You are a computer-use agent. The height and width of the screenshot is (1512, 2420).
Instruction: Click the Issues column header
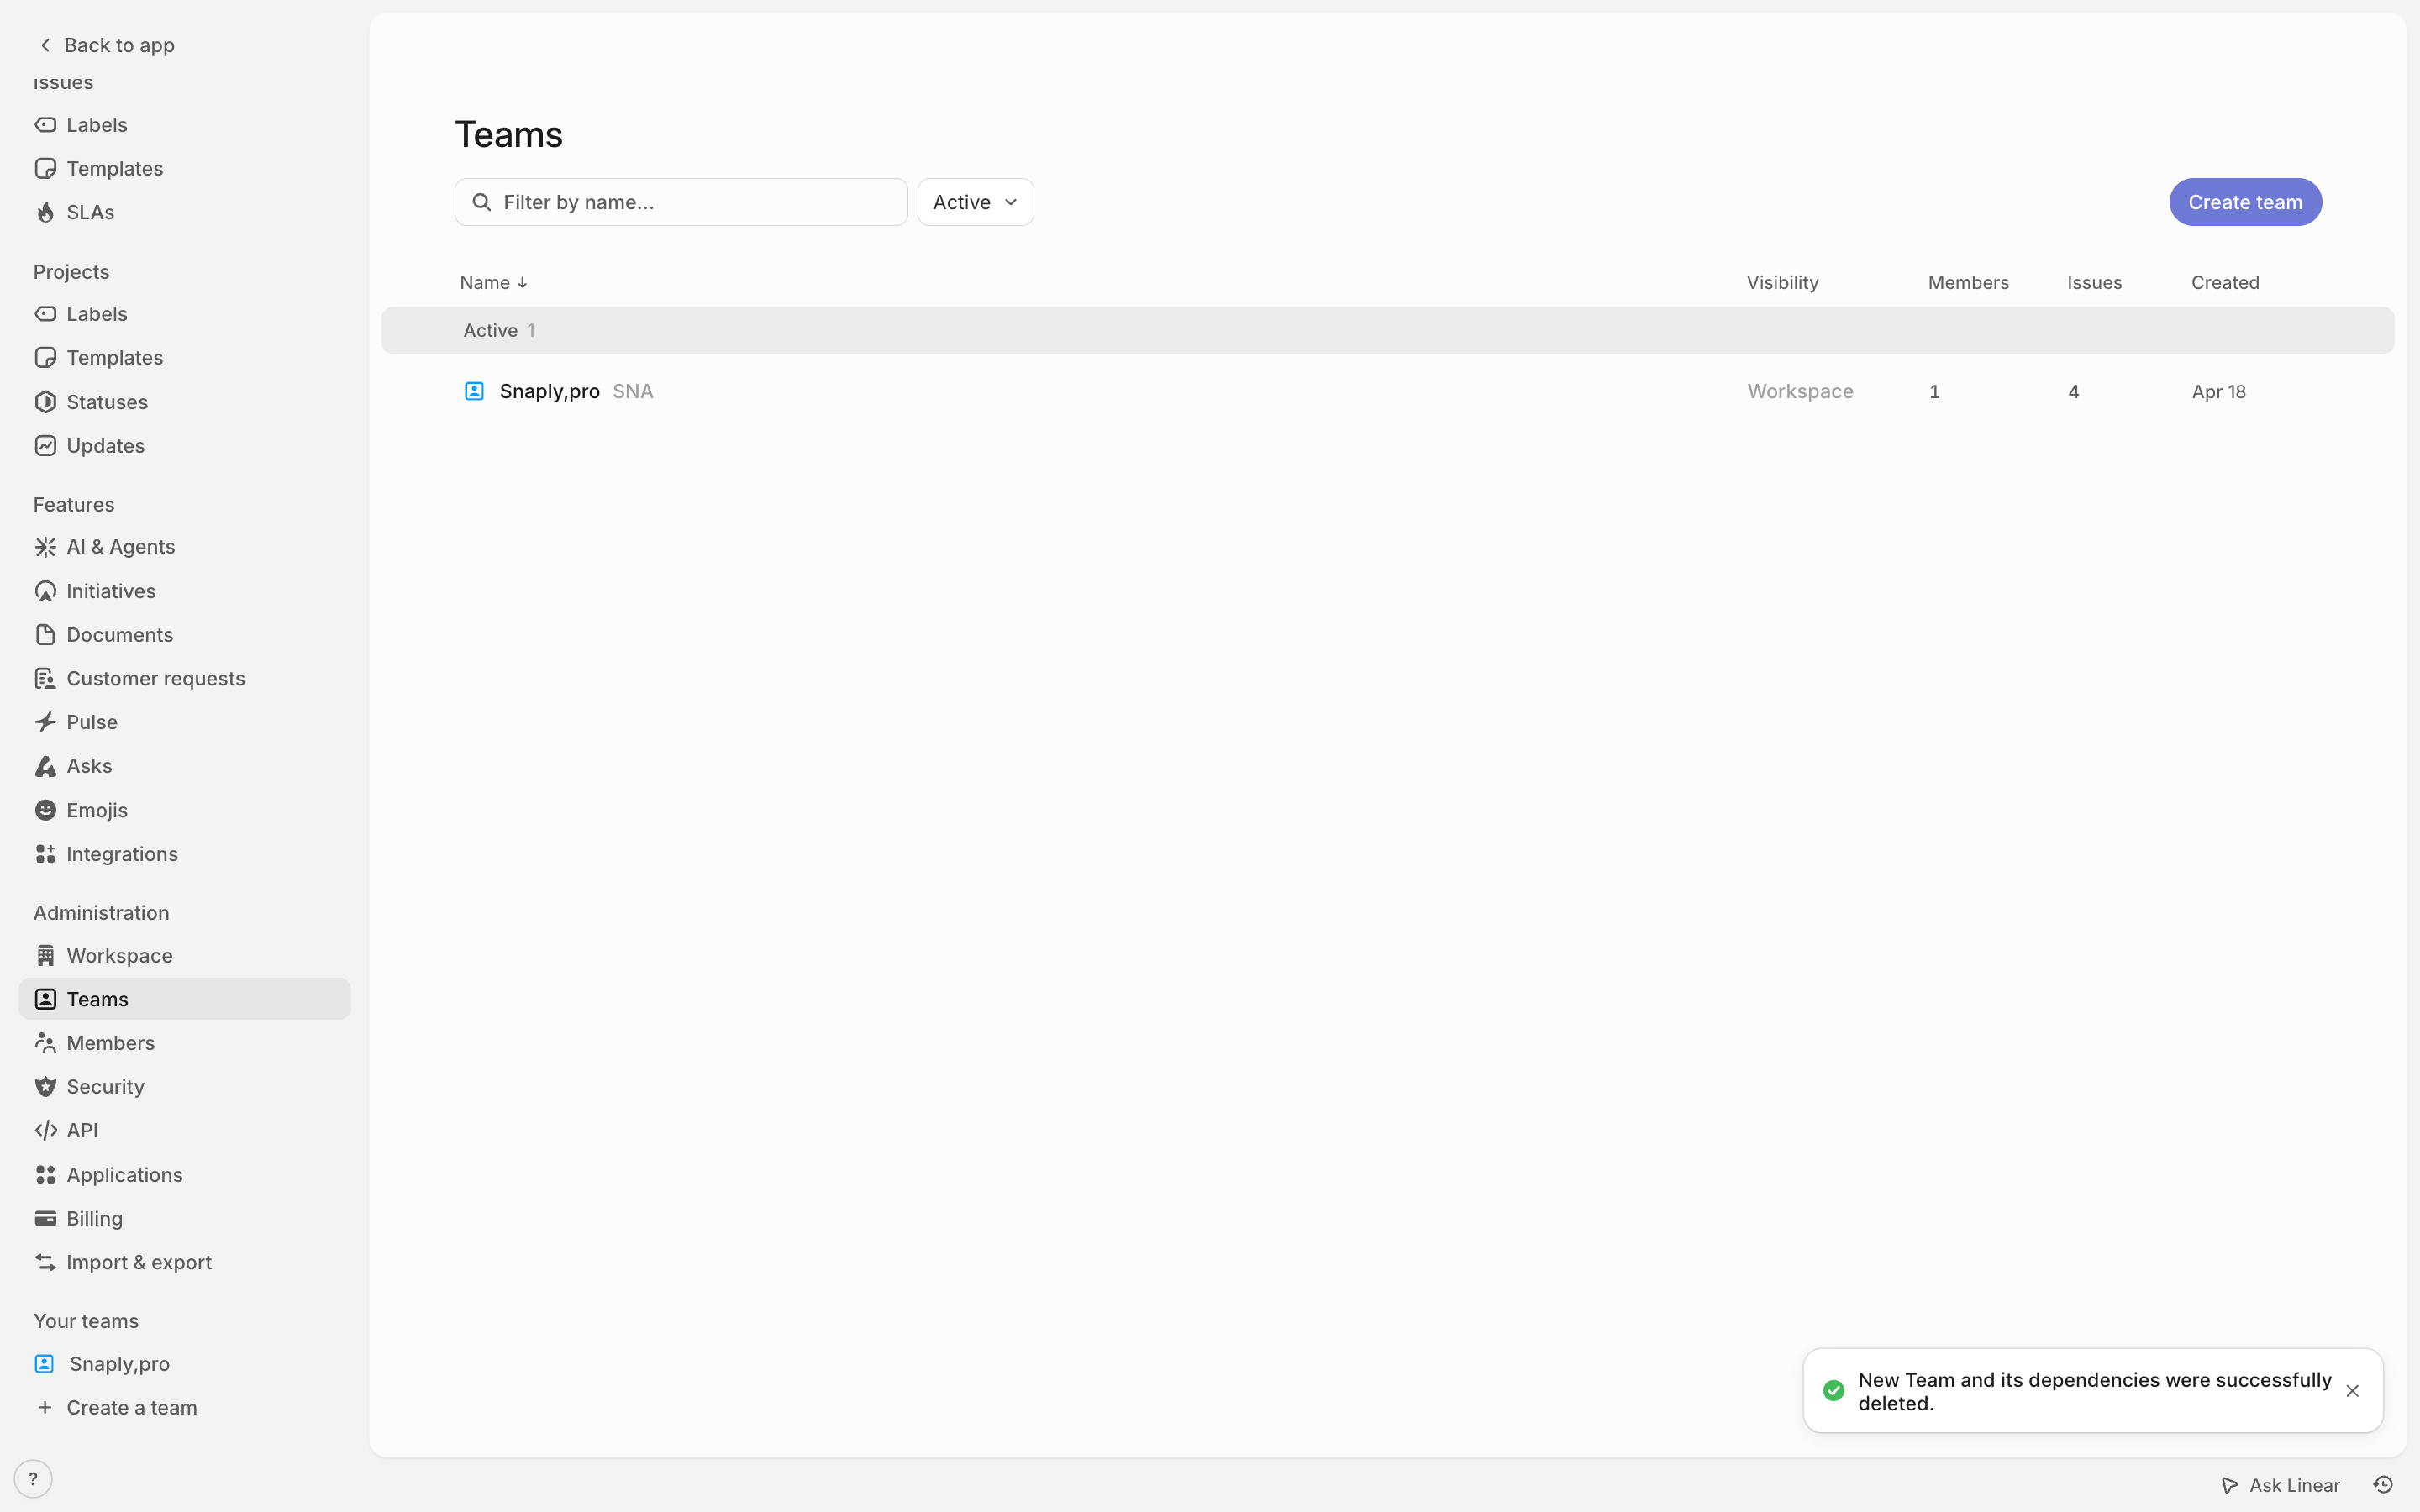[x=2094, y=283]
